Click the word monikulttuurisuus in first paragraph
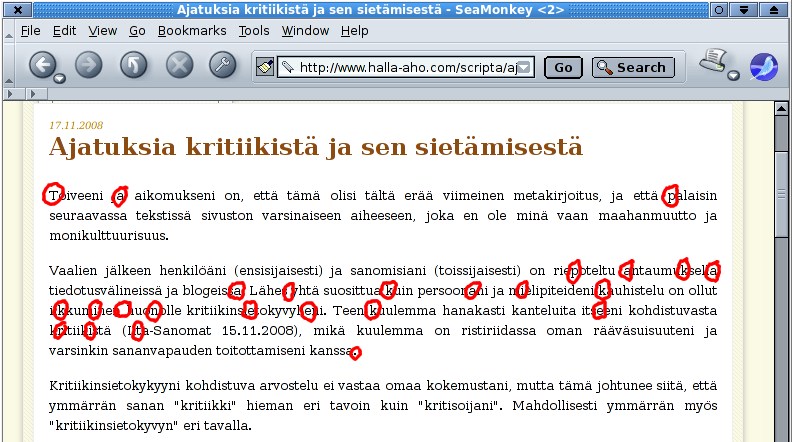 [107, 235]
